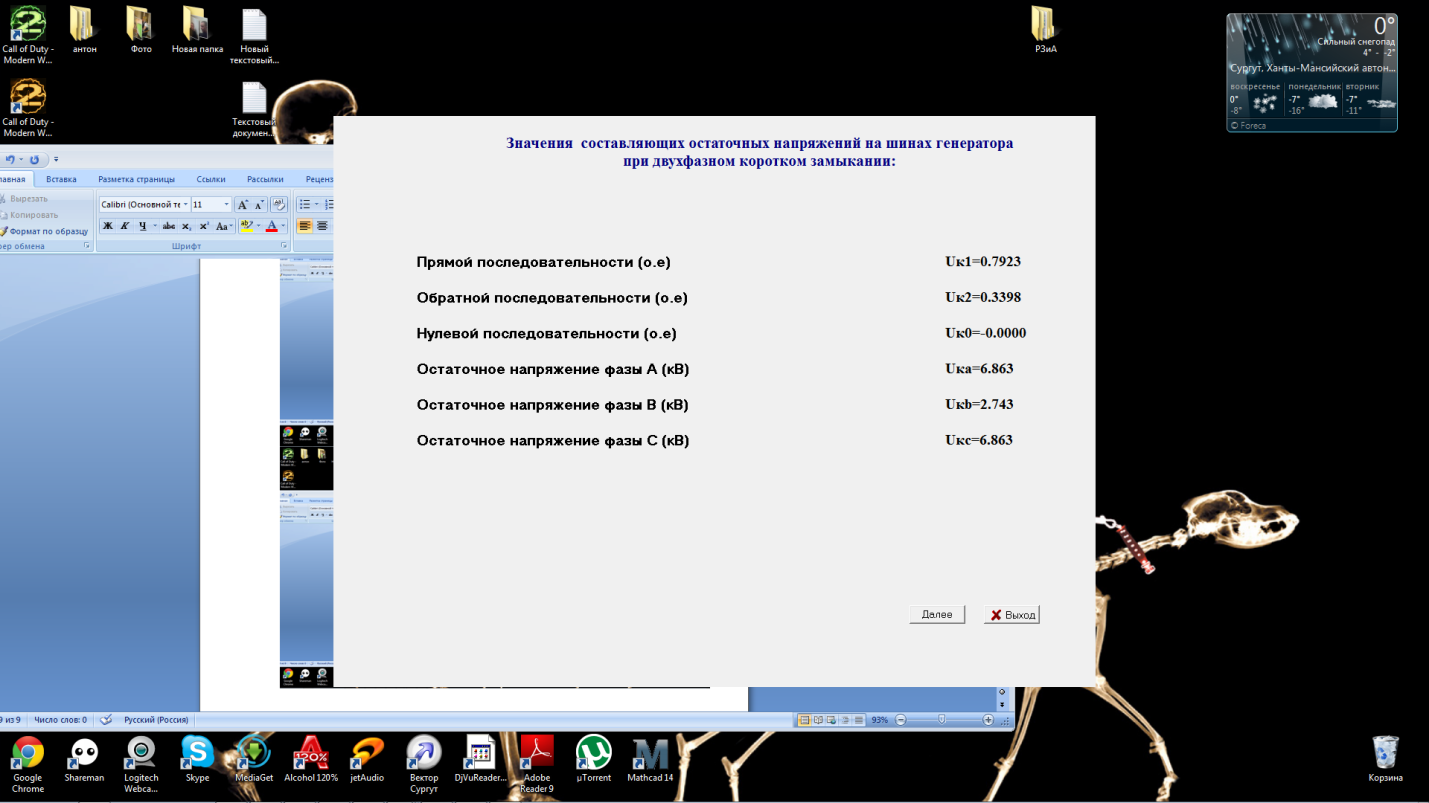The height and width of the screenshot is (803, 1429).
Task: Open the Шрифт group dialog launcher
Action: [284, 246]
